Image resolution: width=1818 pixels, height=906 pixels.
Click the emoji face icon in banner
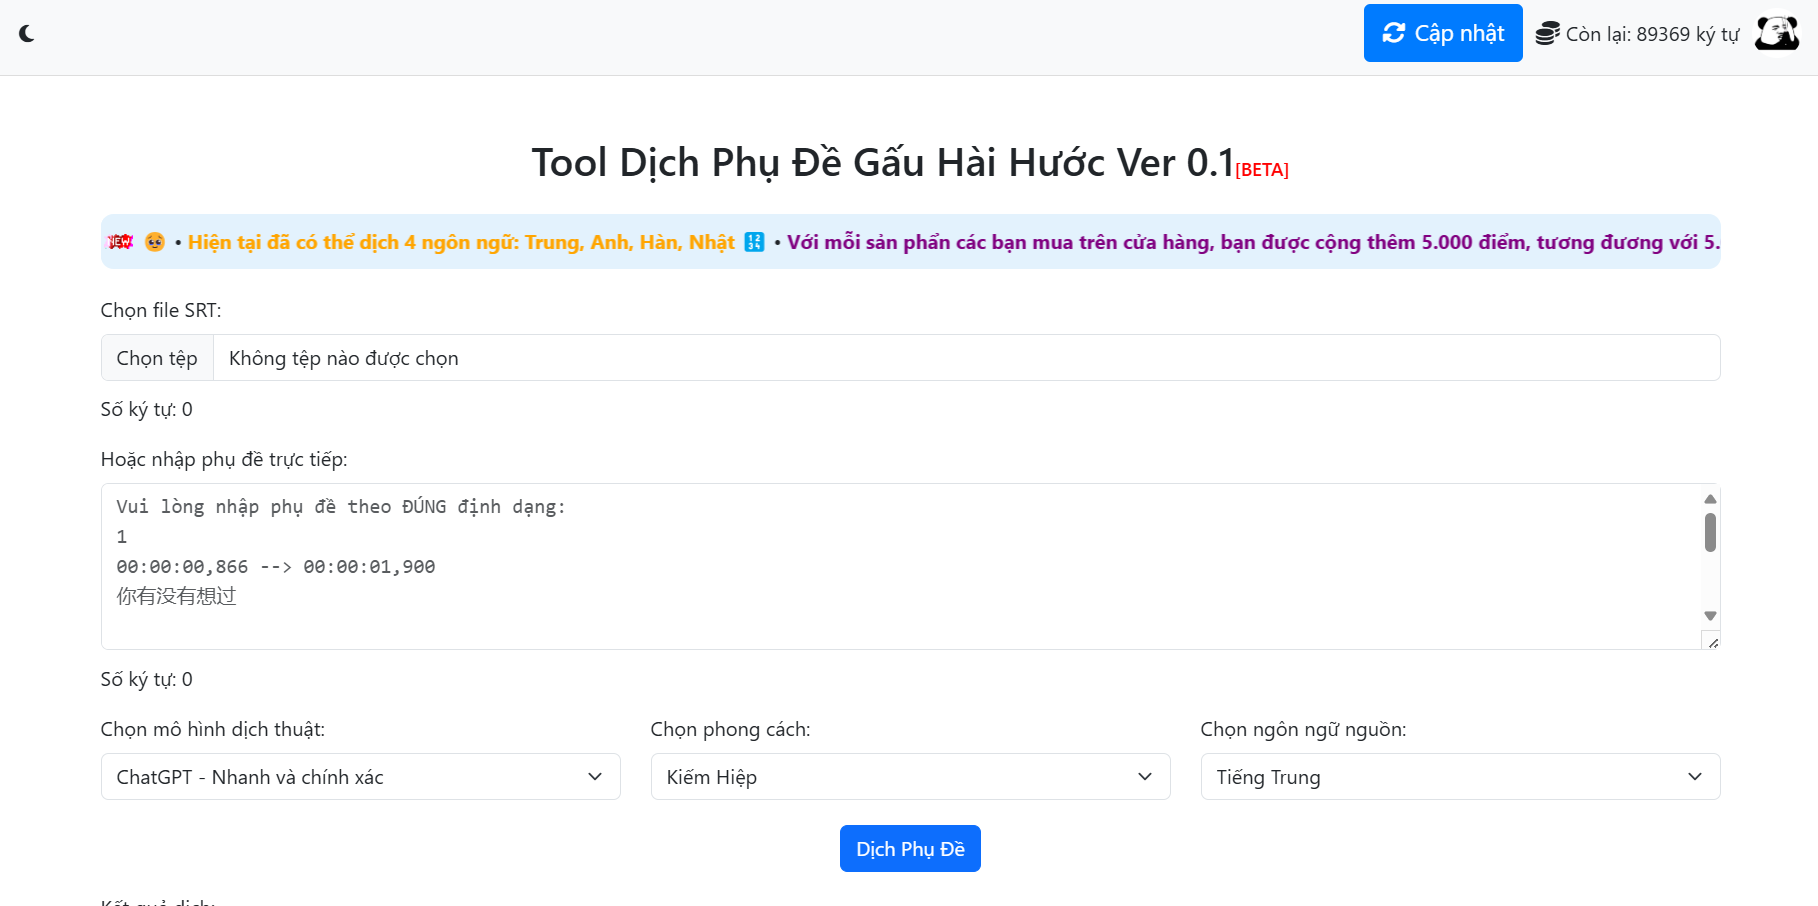pyautogui.click(x=155, y=242)
